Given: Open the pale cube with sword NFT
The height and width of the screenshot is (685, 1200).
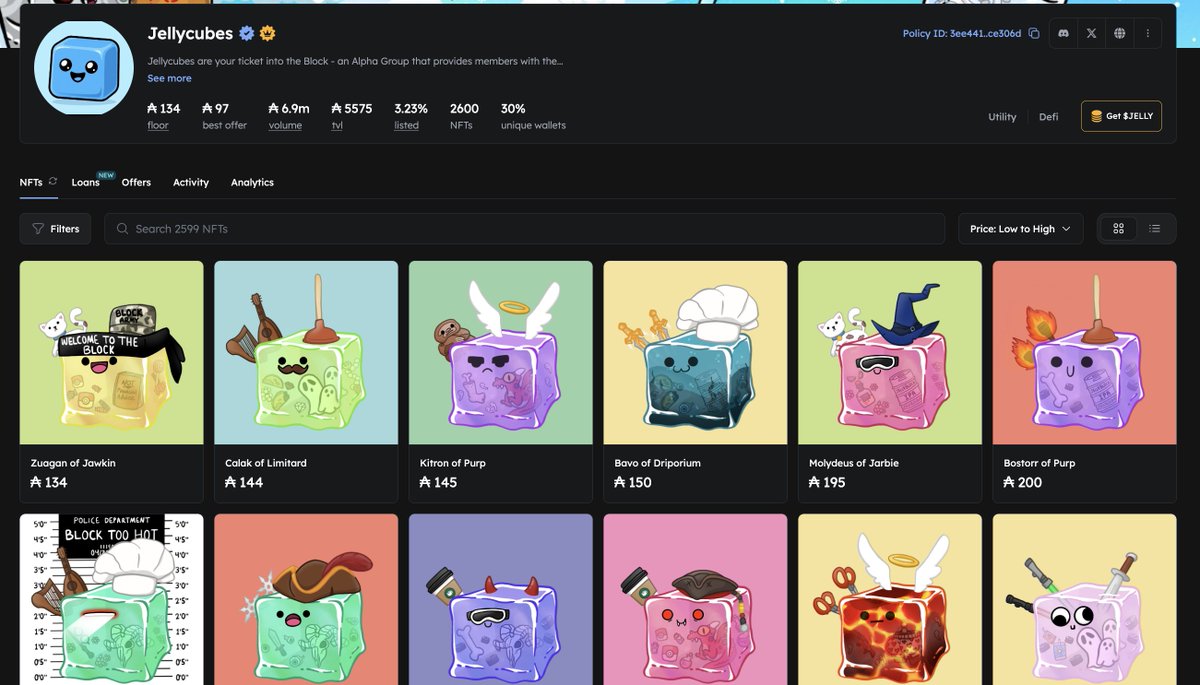Looking at the screenshot, I should click(x=1084, y=599).
